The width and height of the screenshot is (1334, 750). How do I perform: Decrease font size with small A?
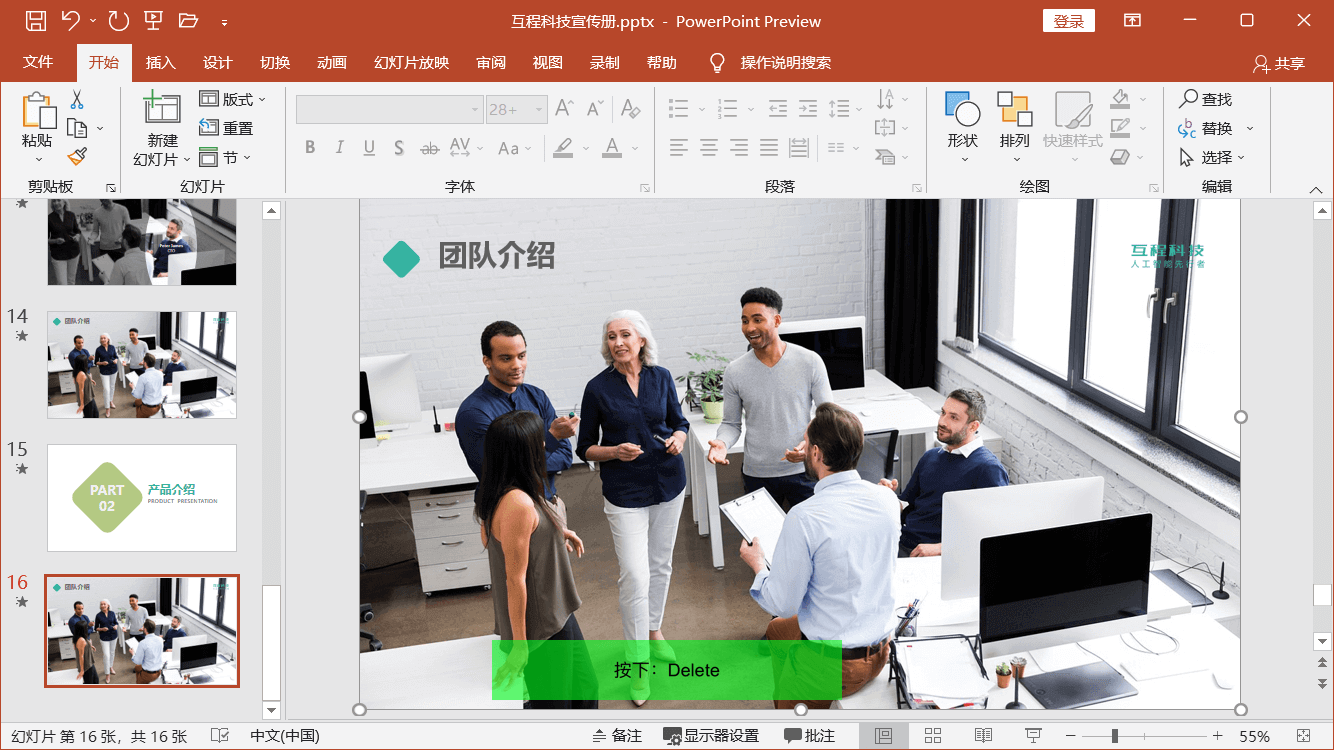(595, 108)
